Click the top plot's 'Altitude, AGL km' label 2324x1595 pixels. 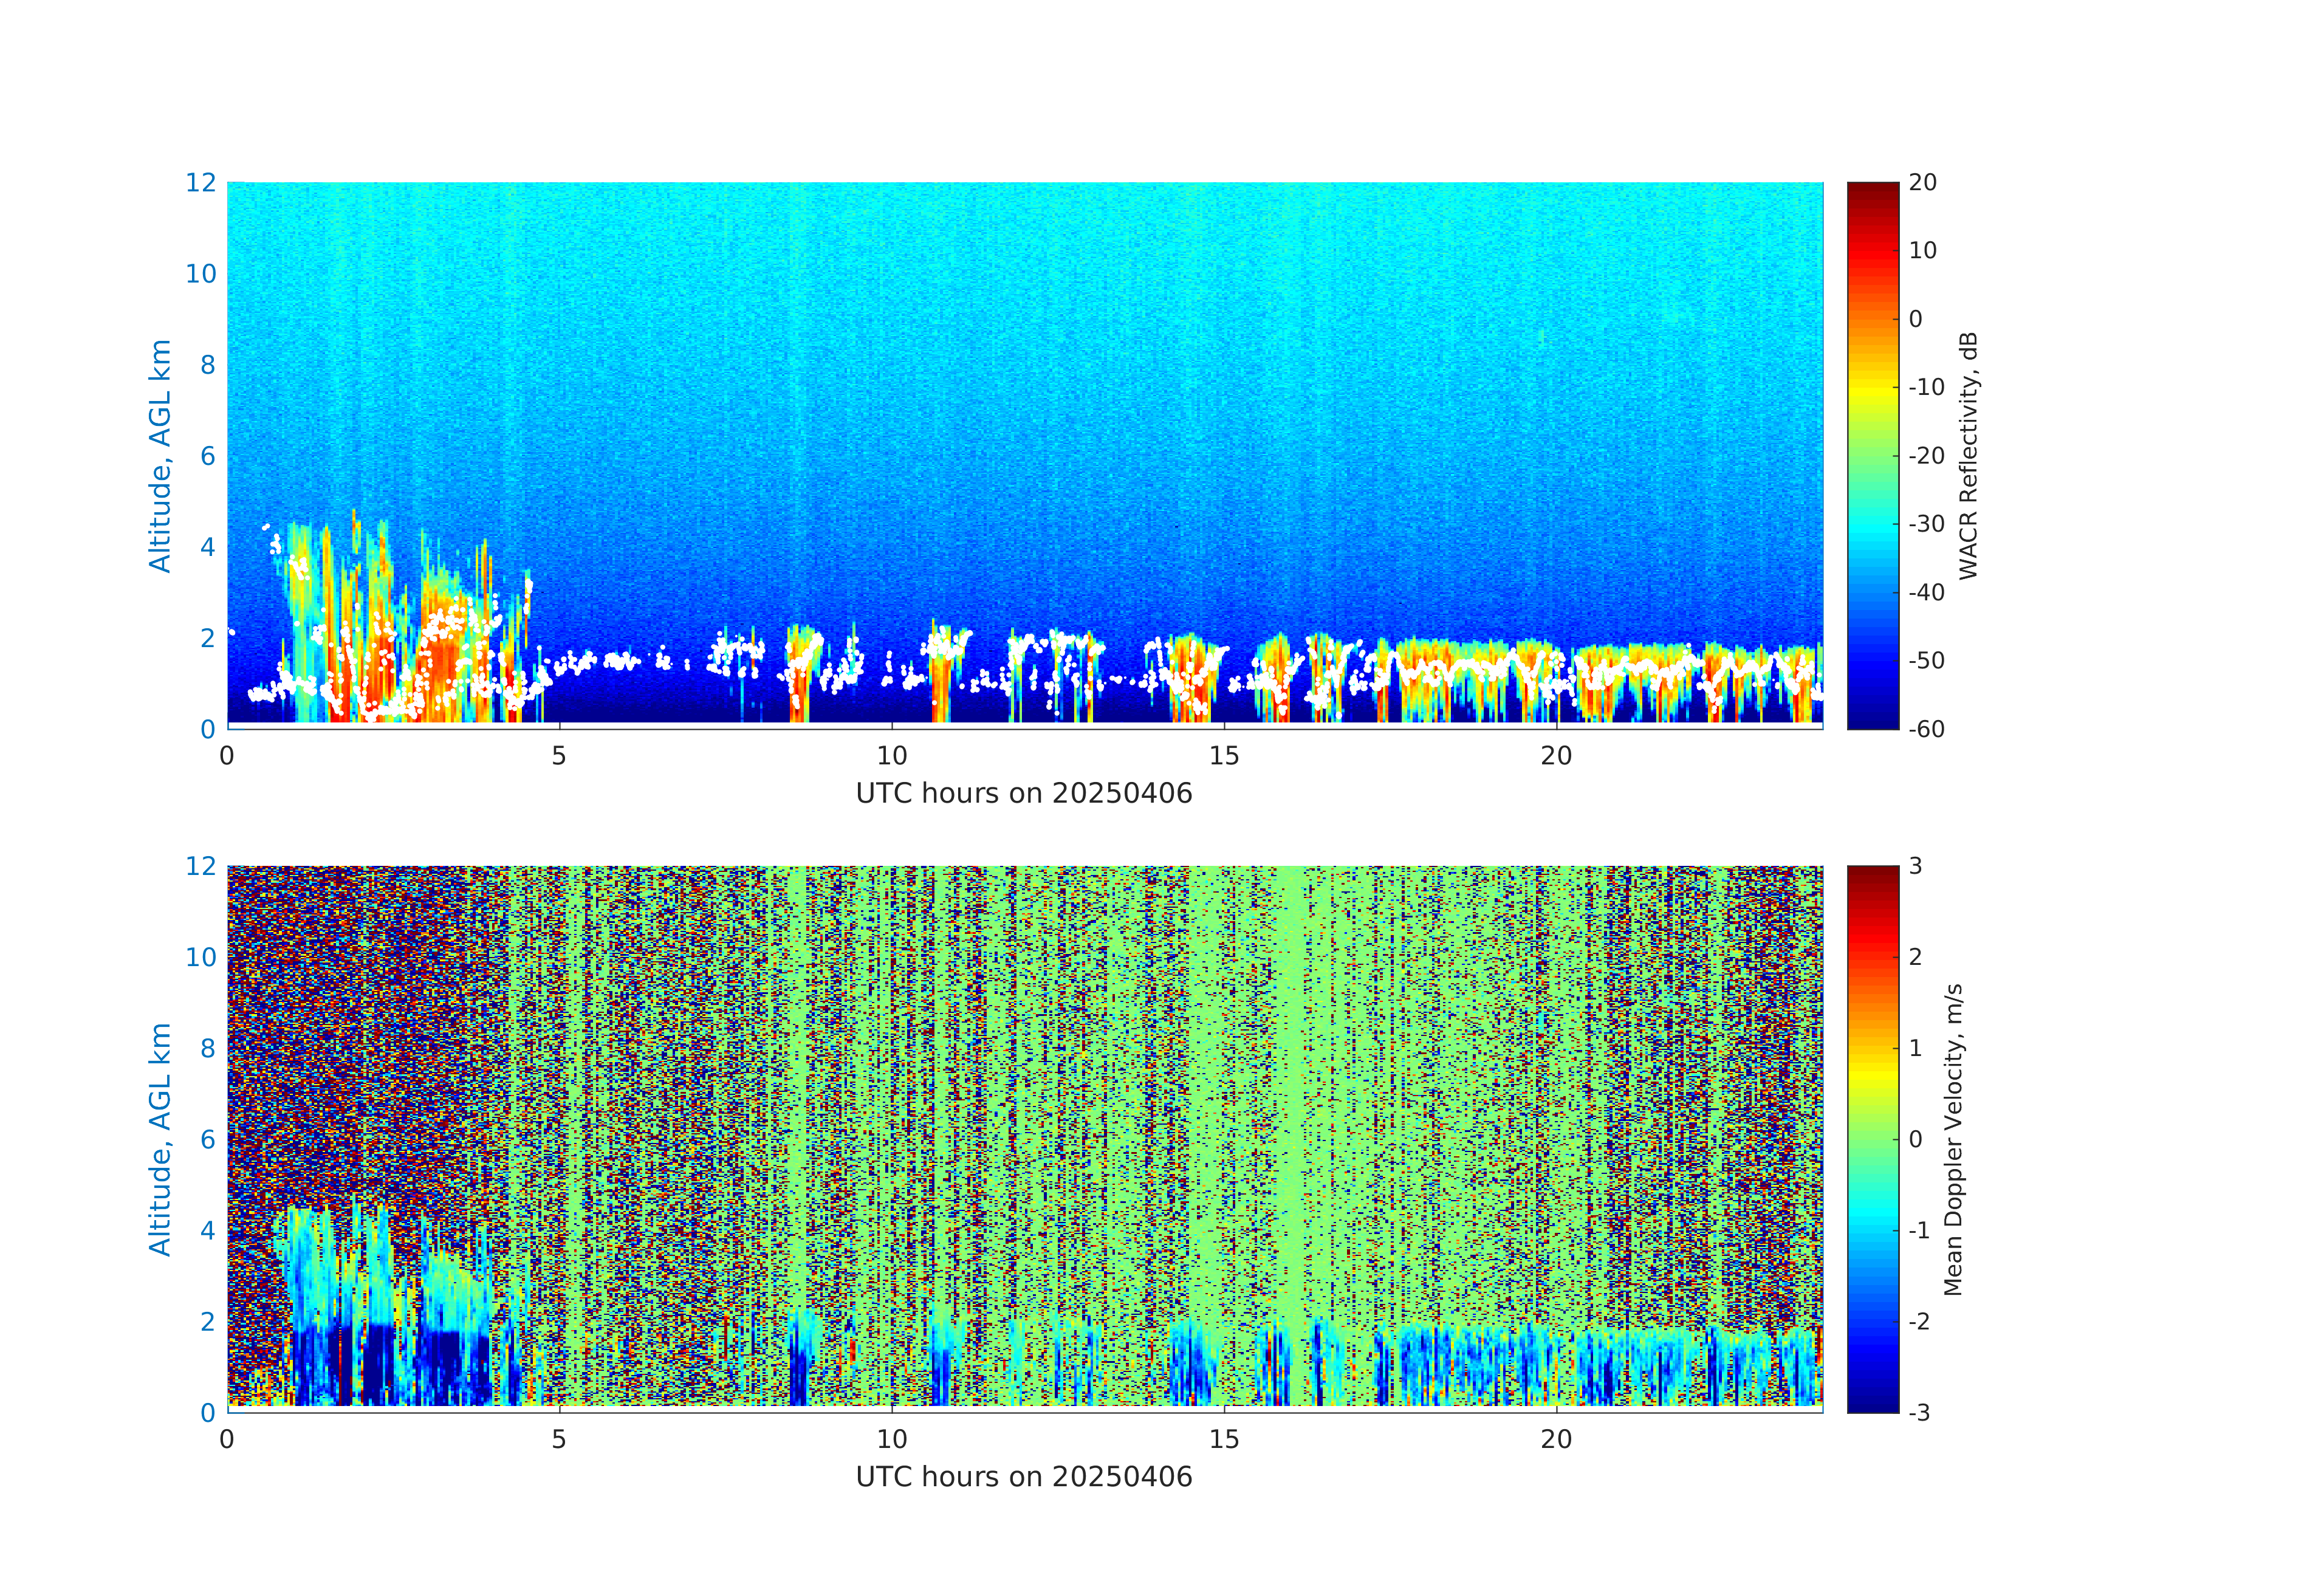[160, 455]
